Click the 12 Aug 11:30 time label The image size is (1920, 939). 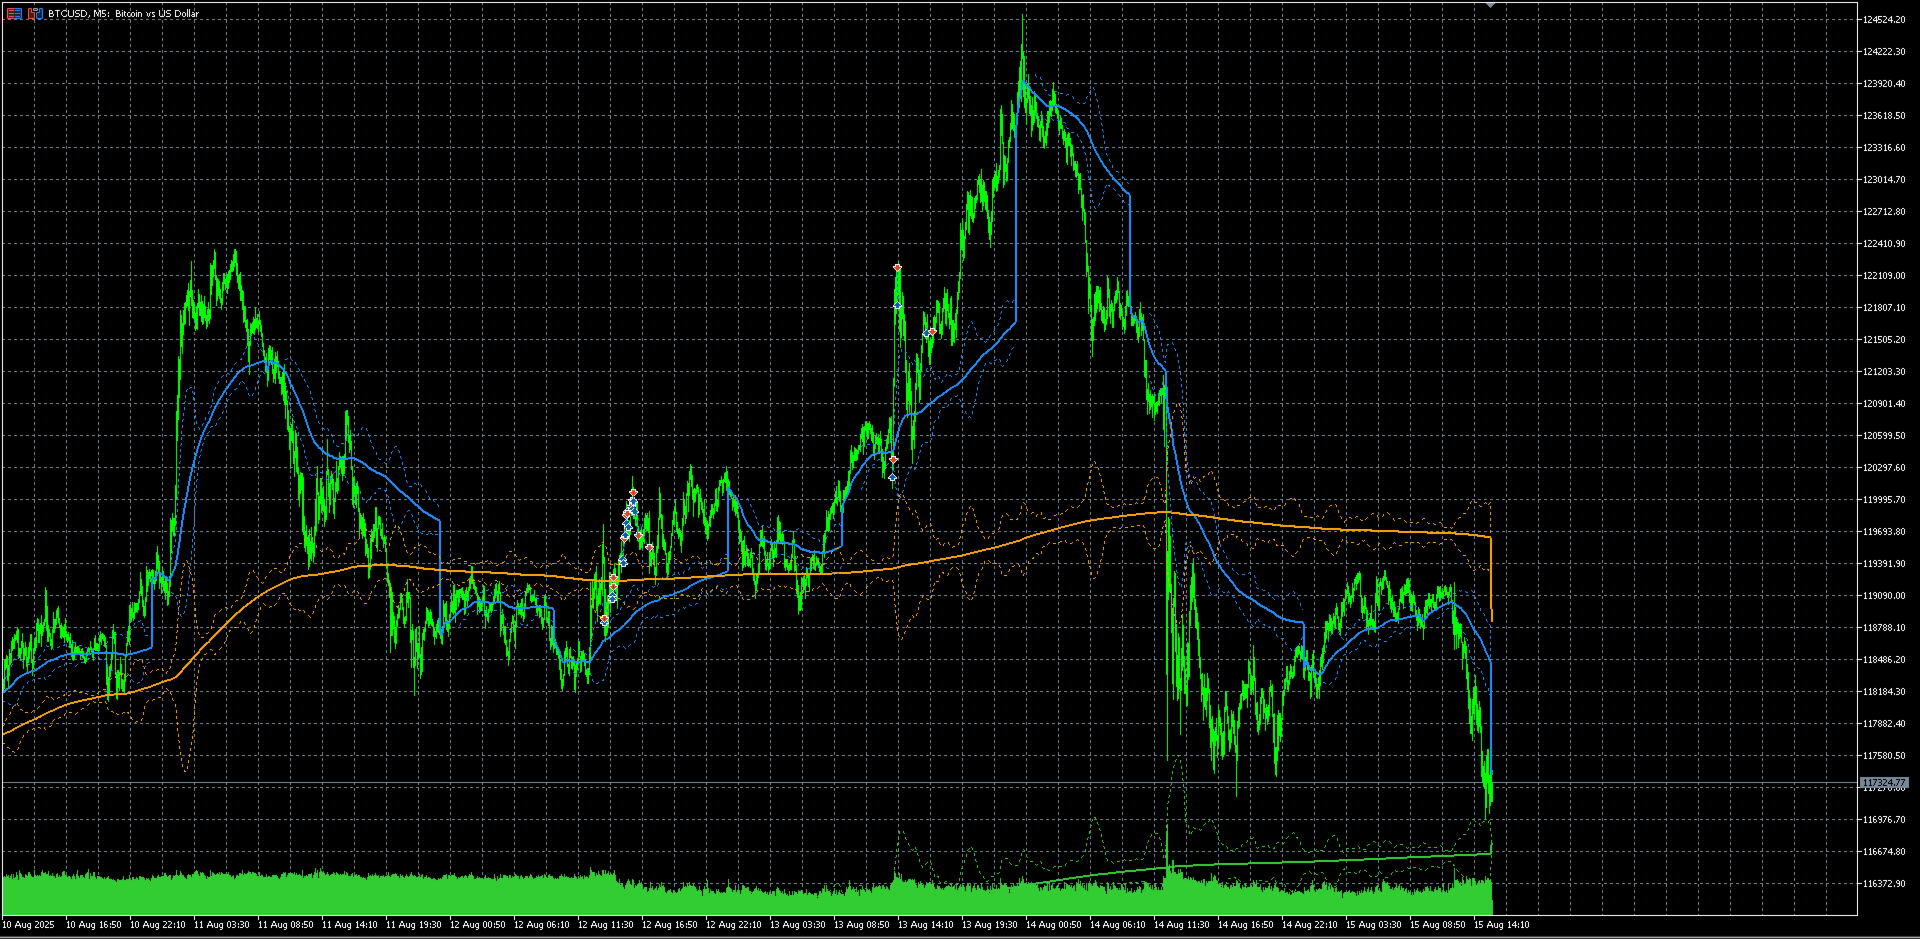606,925
